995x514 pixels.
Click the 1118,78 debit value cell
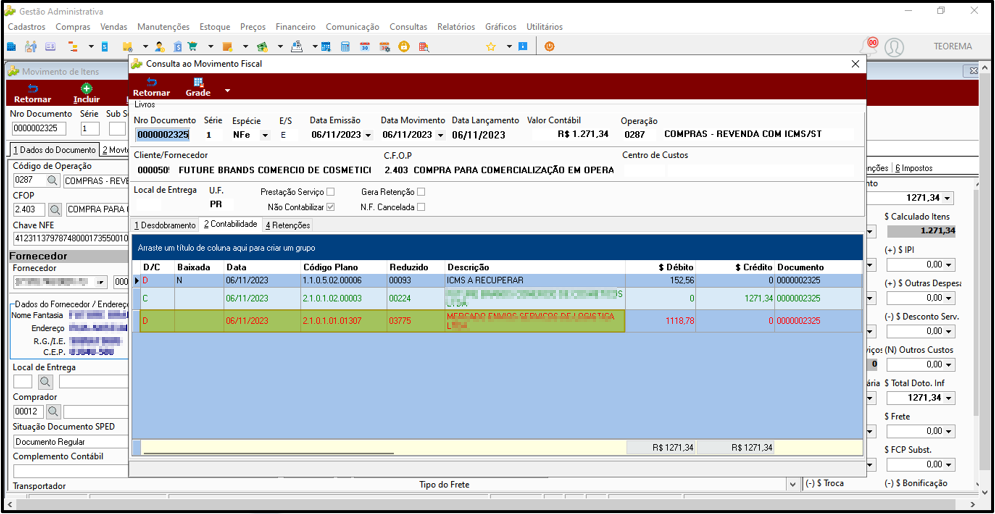[661, 321]
